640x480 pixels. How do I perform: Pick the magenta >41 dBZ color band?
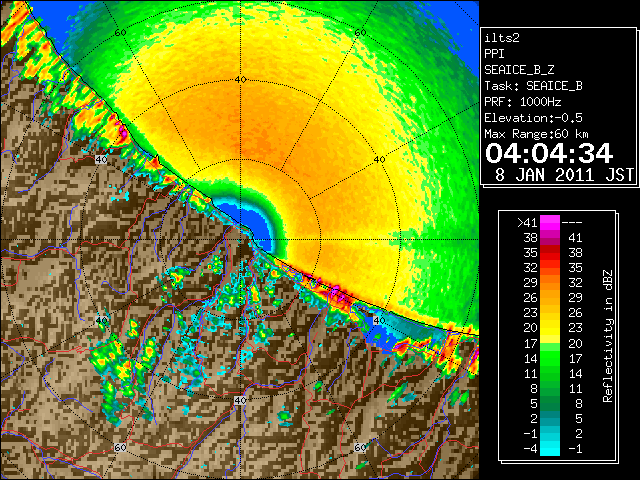(x=550, y=223)
